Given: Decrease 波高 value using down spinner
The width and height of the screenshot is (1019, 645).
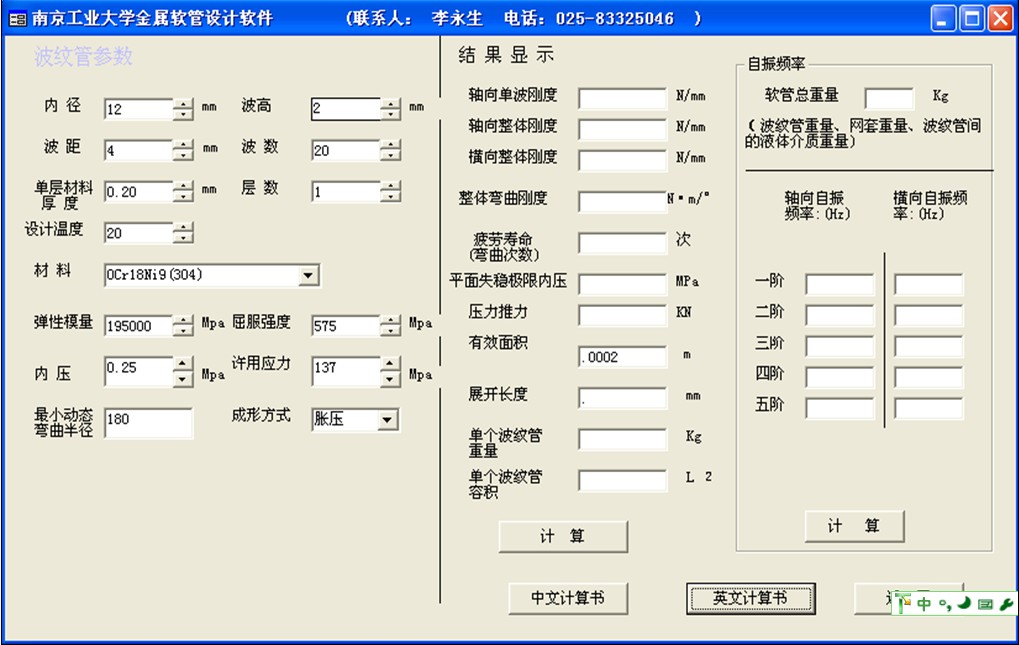Looking at the screenshot, I should (391, 115).
